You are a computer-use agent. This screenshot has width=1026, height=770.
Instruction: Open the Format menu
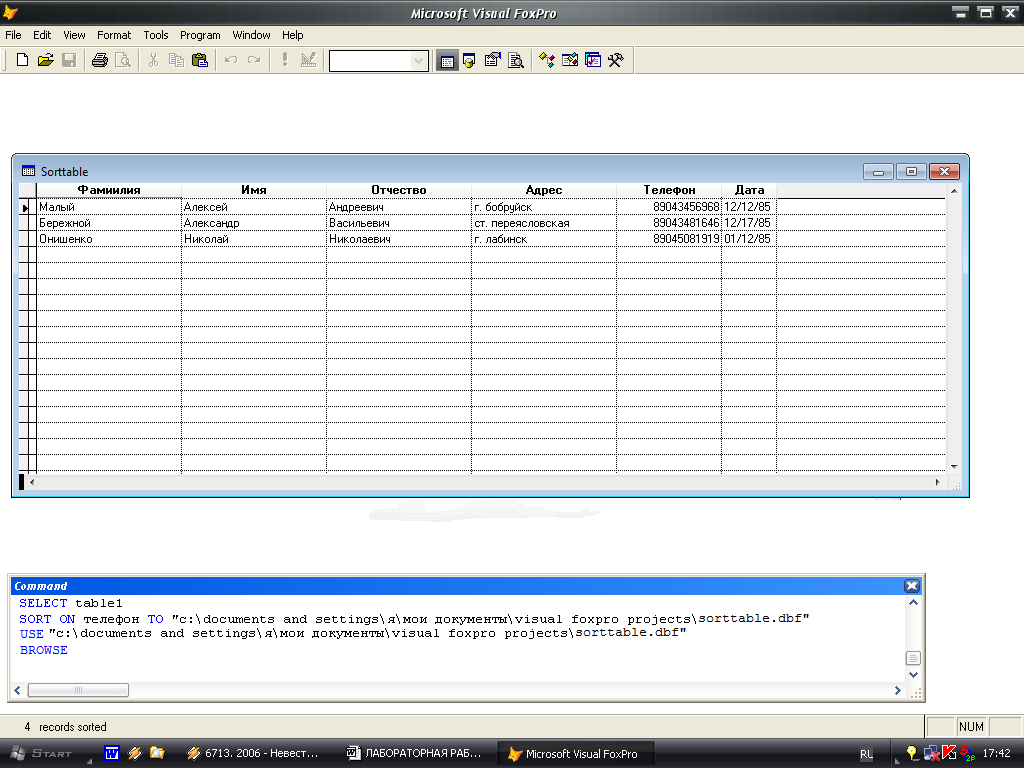[x=114, y=35]
